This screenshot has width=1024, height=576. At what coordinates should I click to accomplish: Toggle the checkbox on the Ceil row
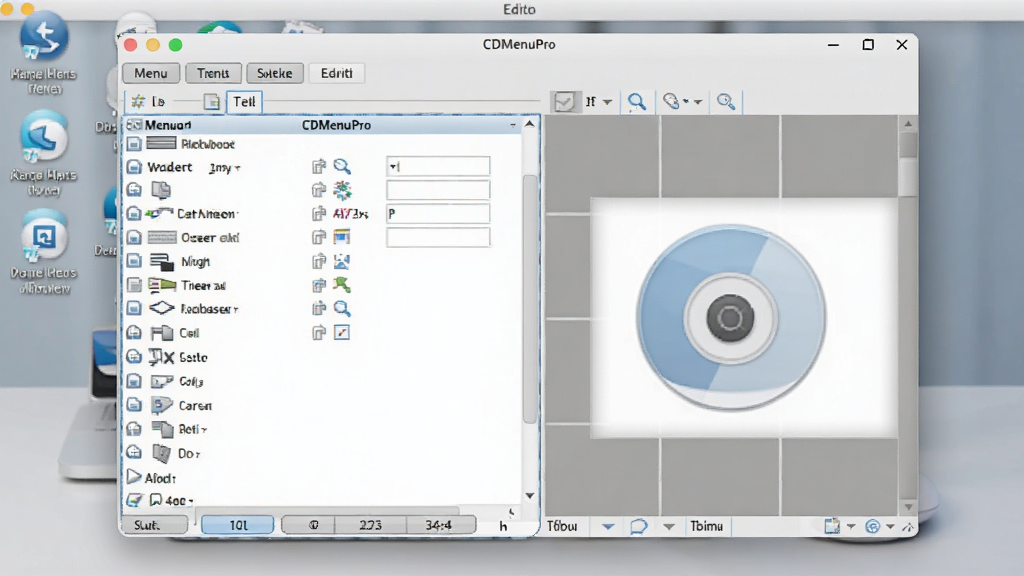134,333
